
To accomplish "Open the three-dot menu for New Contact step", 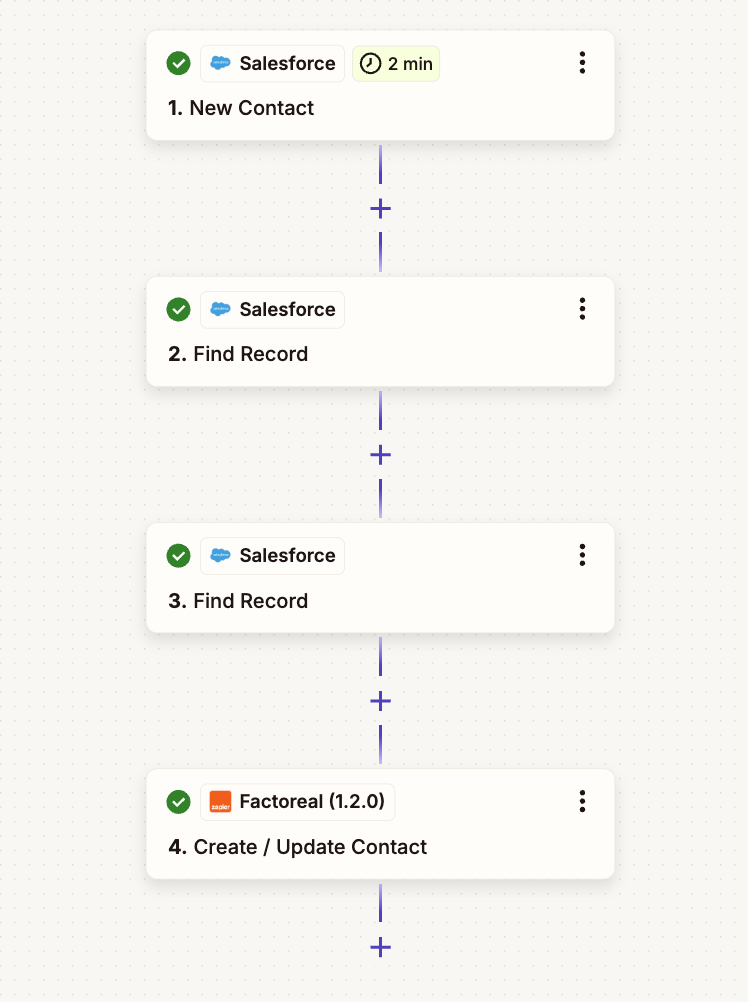I will tap(582, 63).
